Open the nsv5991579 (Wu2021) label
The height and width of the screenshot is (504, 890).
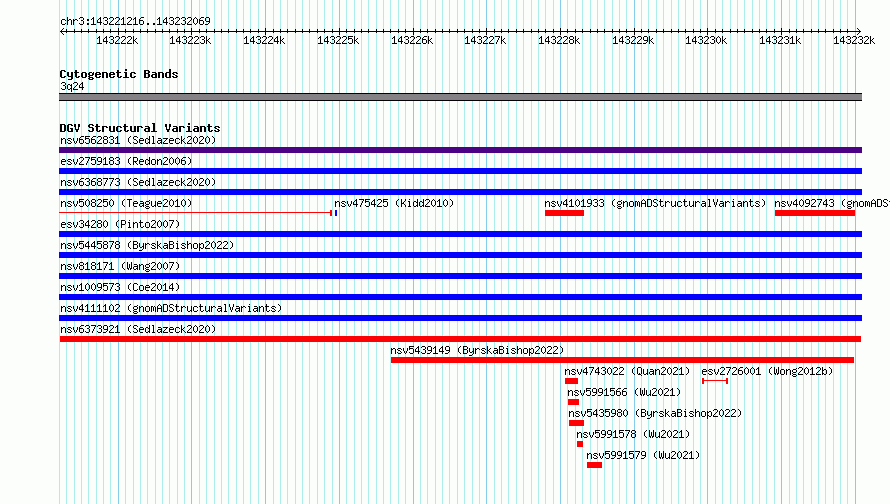643,455
